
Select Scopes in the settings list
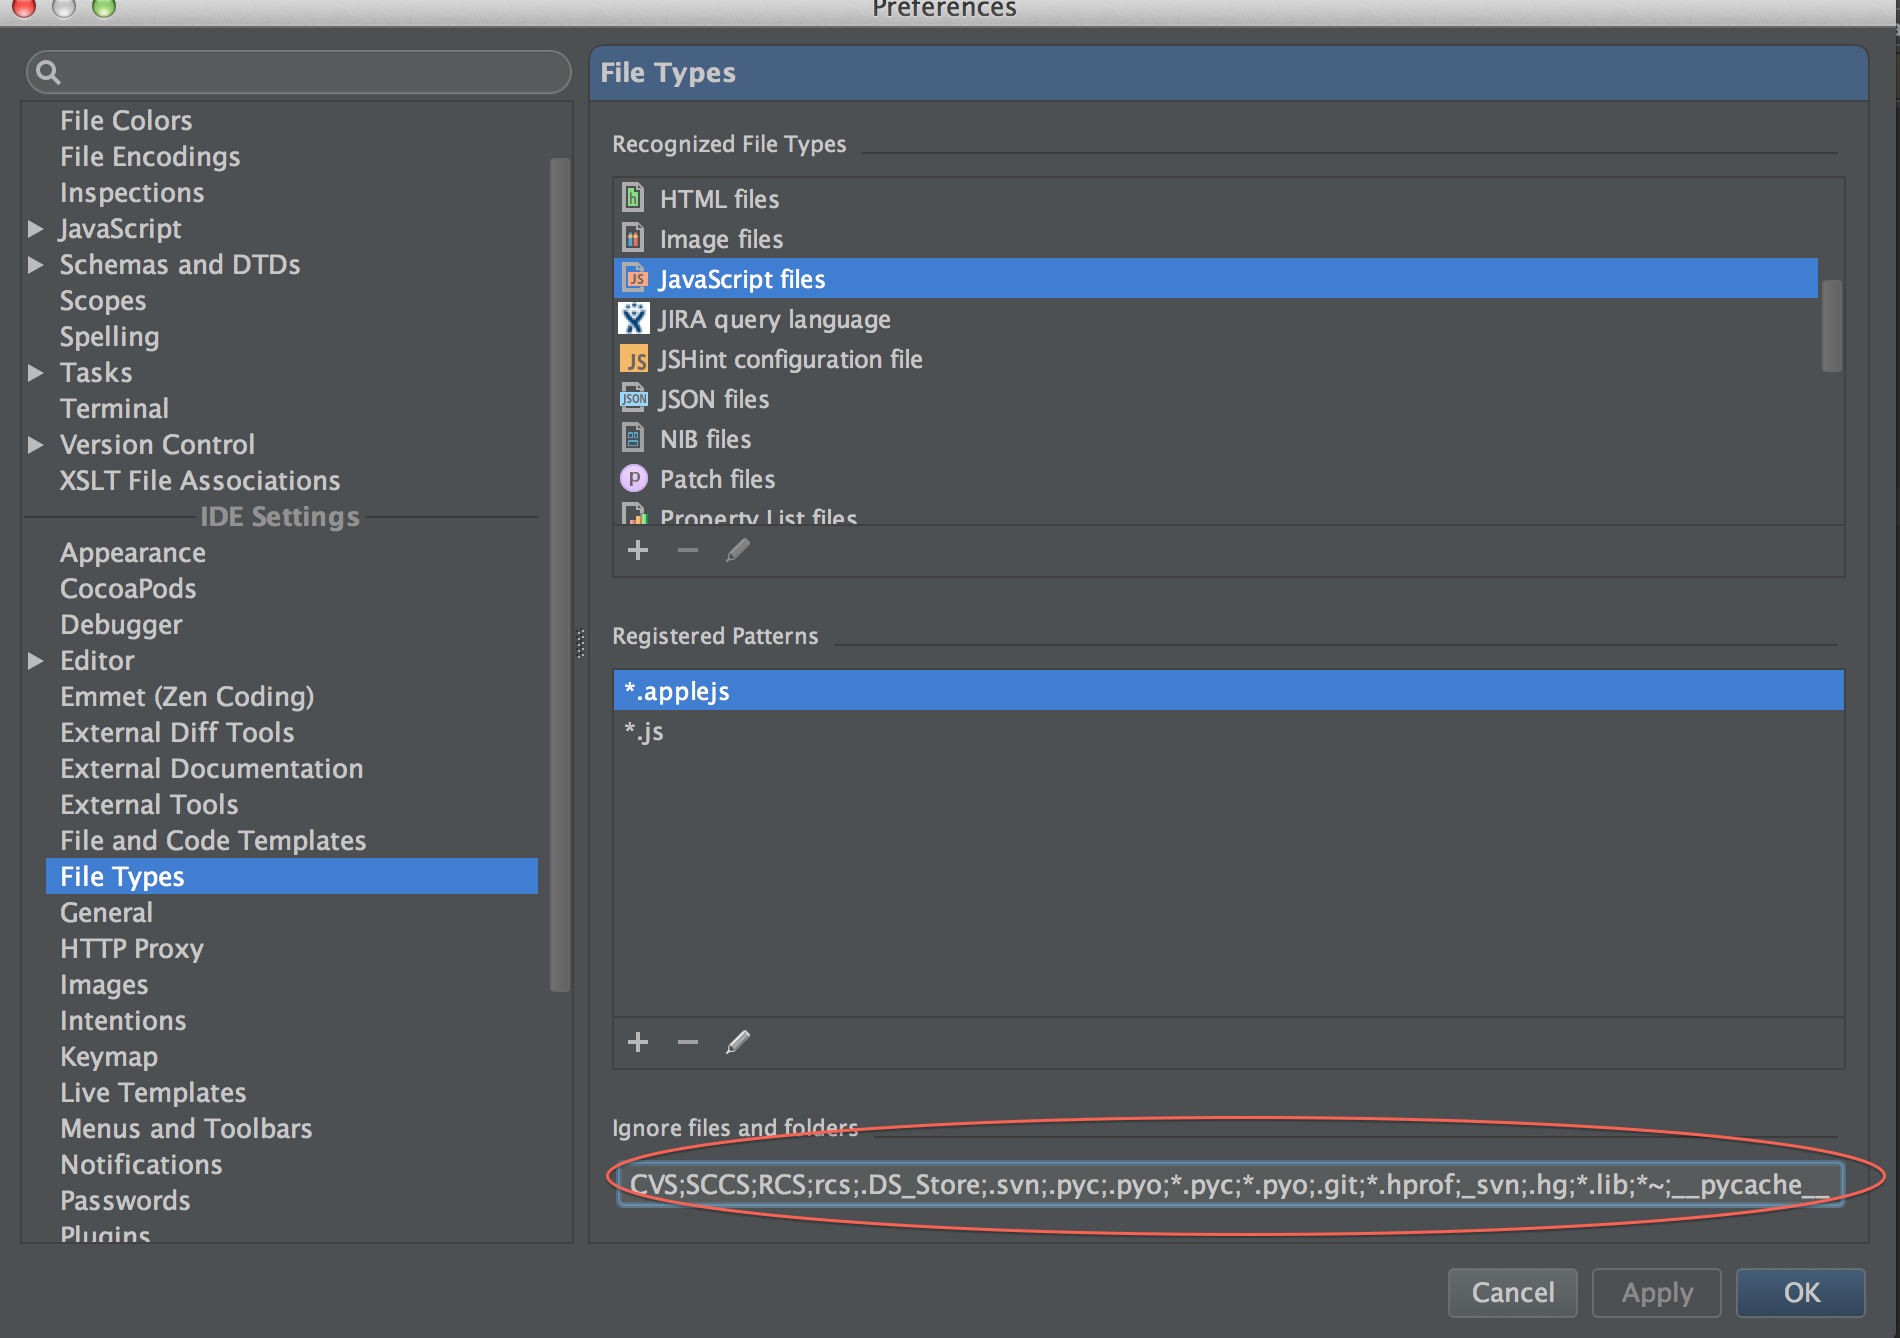pos(103,301)
